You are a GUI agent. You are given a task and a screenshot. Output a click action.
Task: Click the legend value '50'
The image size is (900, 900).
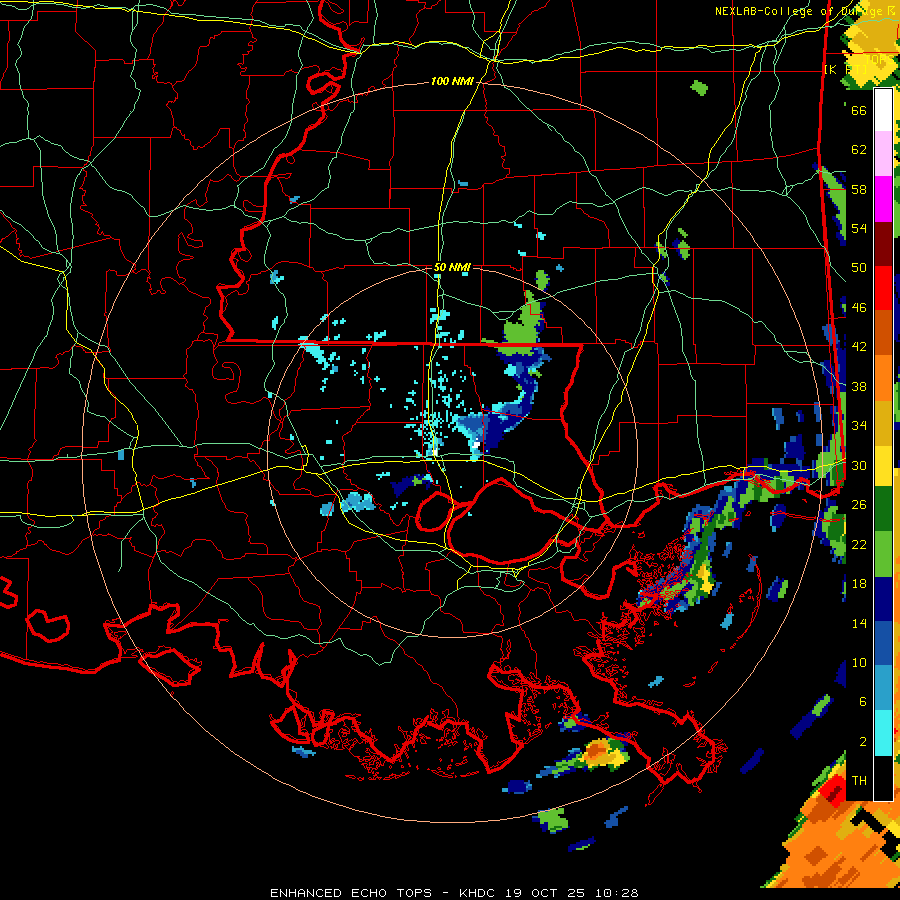[x=859, y=267]
